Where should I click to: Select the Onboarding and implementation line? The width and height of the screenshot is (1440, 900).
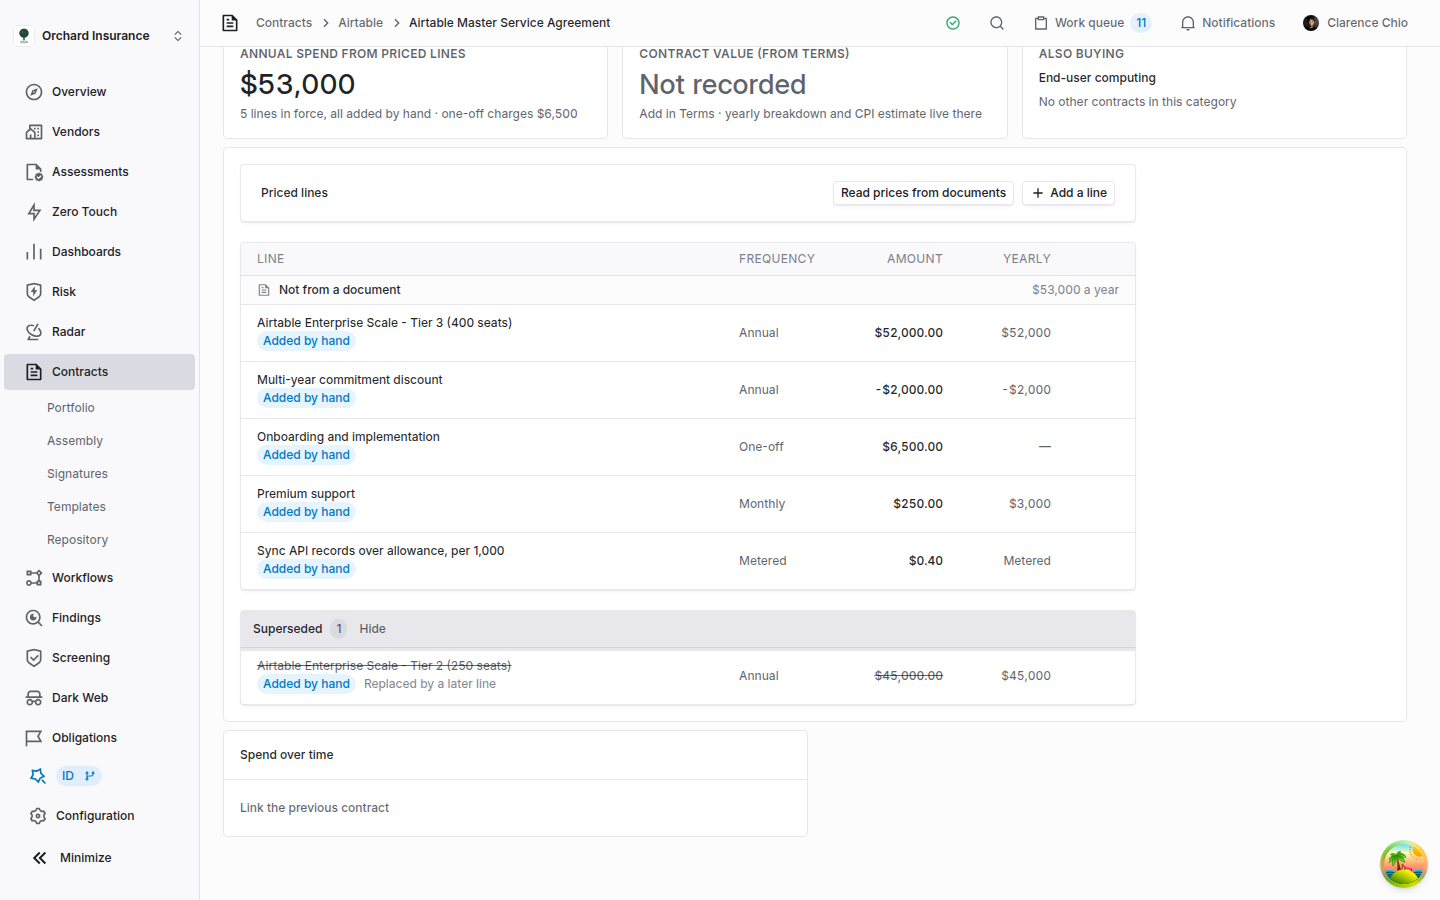[688, 447]
